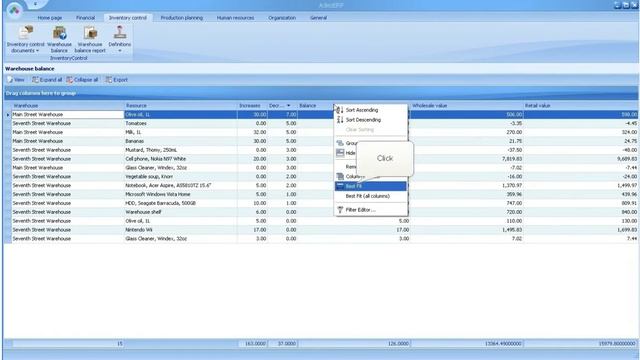Click the View toolbar button

[x=16, y=80]
